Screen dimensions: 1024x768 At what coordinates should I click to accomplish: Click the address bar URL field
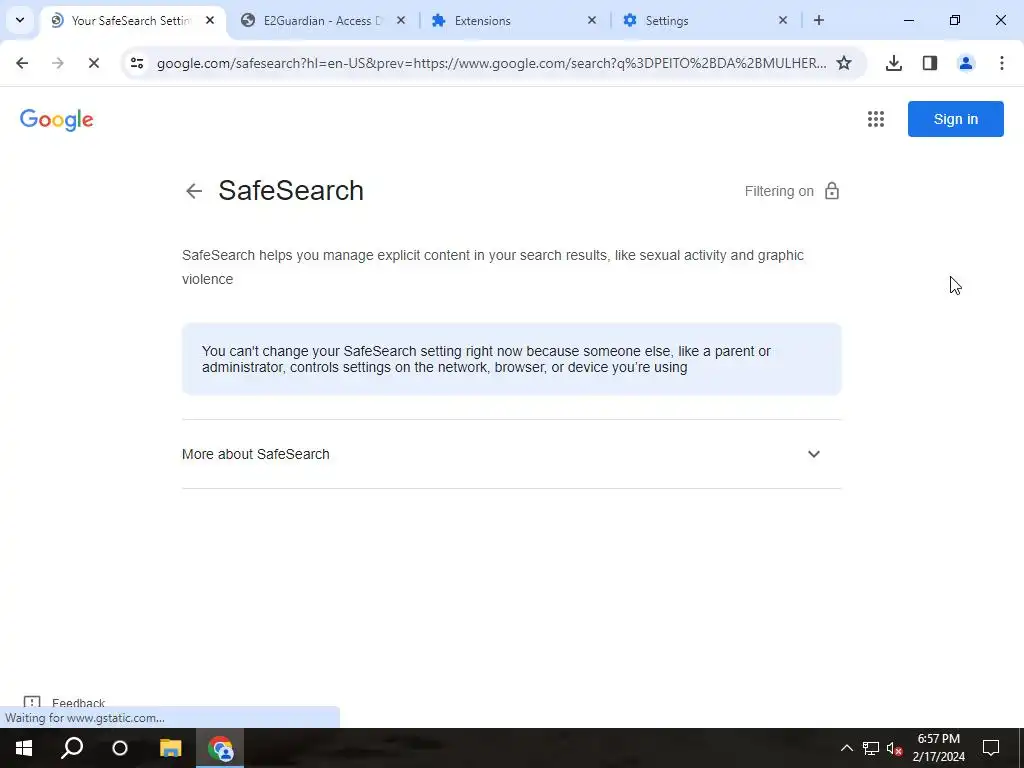coord(491,63)
